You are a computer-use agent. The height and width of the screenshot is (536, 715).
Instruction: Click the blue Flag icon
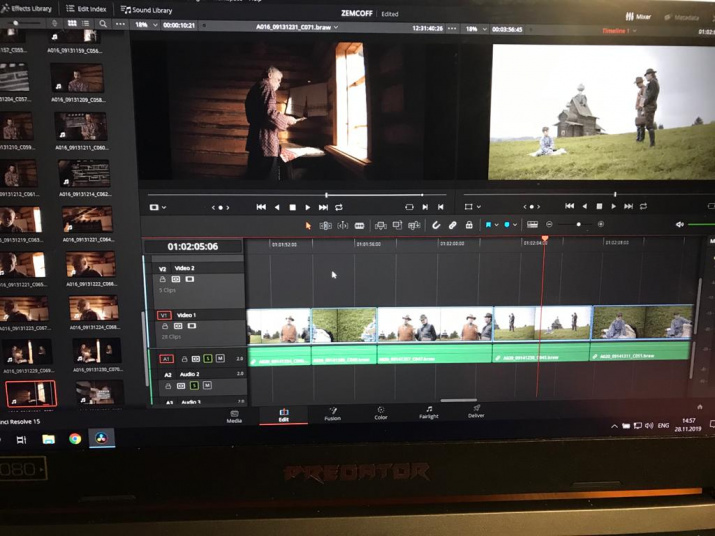(x=489, y=226)
